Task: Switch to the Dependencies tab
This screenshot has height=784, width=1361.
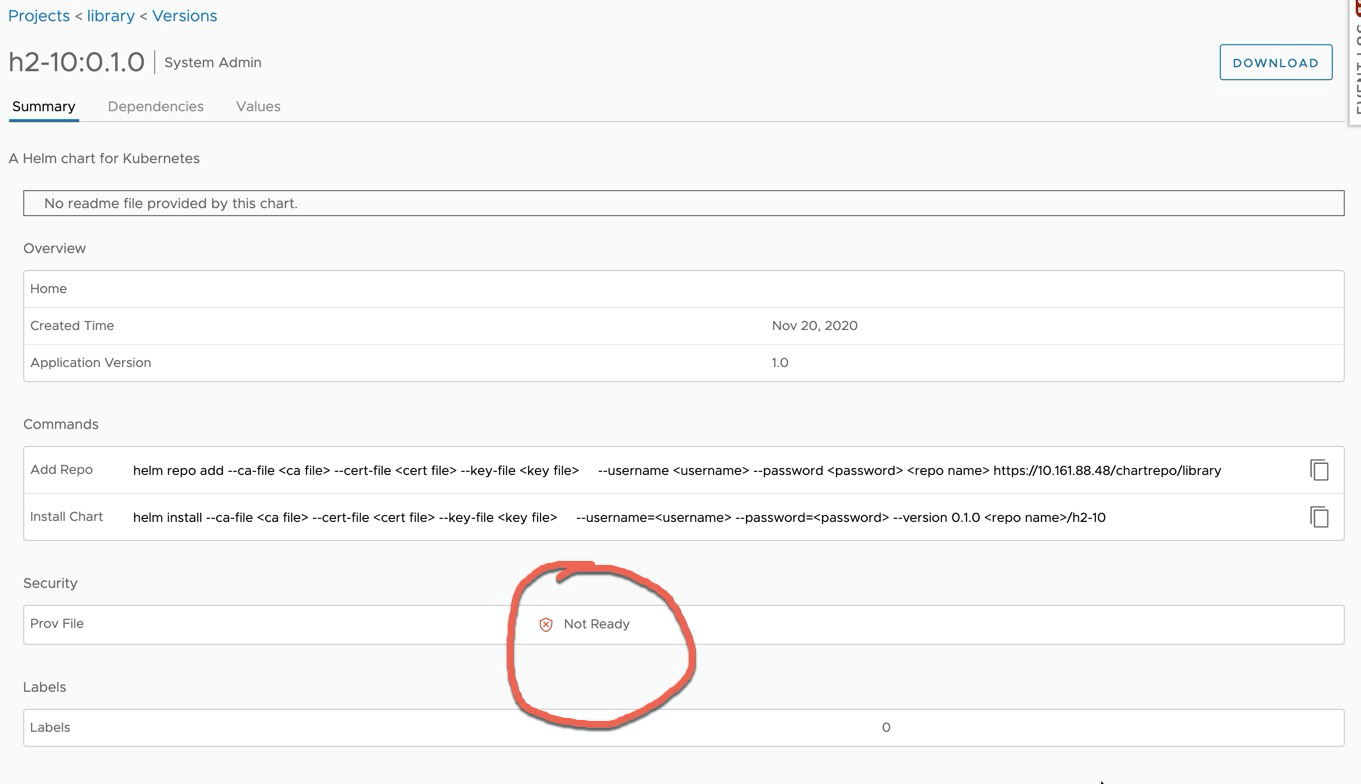Action: (155, 106)
